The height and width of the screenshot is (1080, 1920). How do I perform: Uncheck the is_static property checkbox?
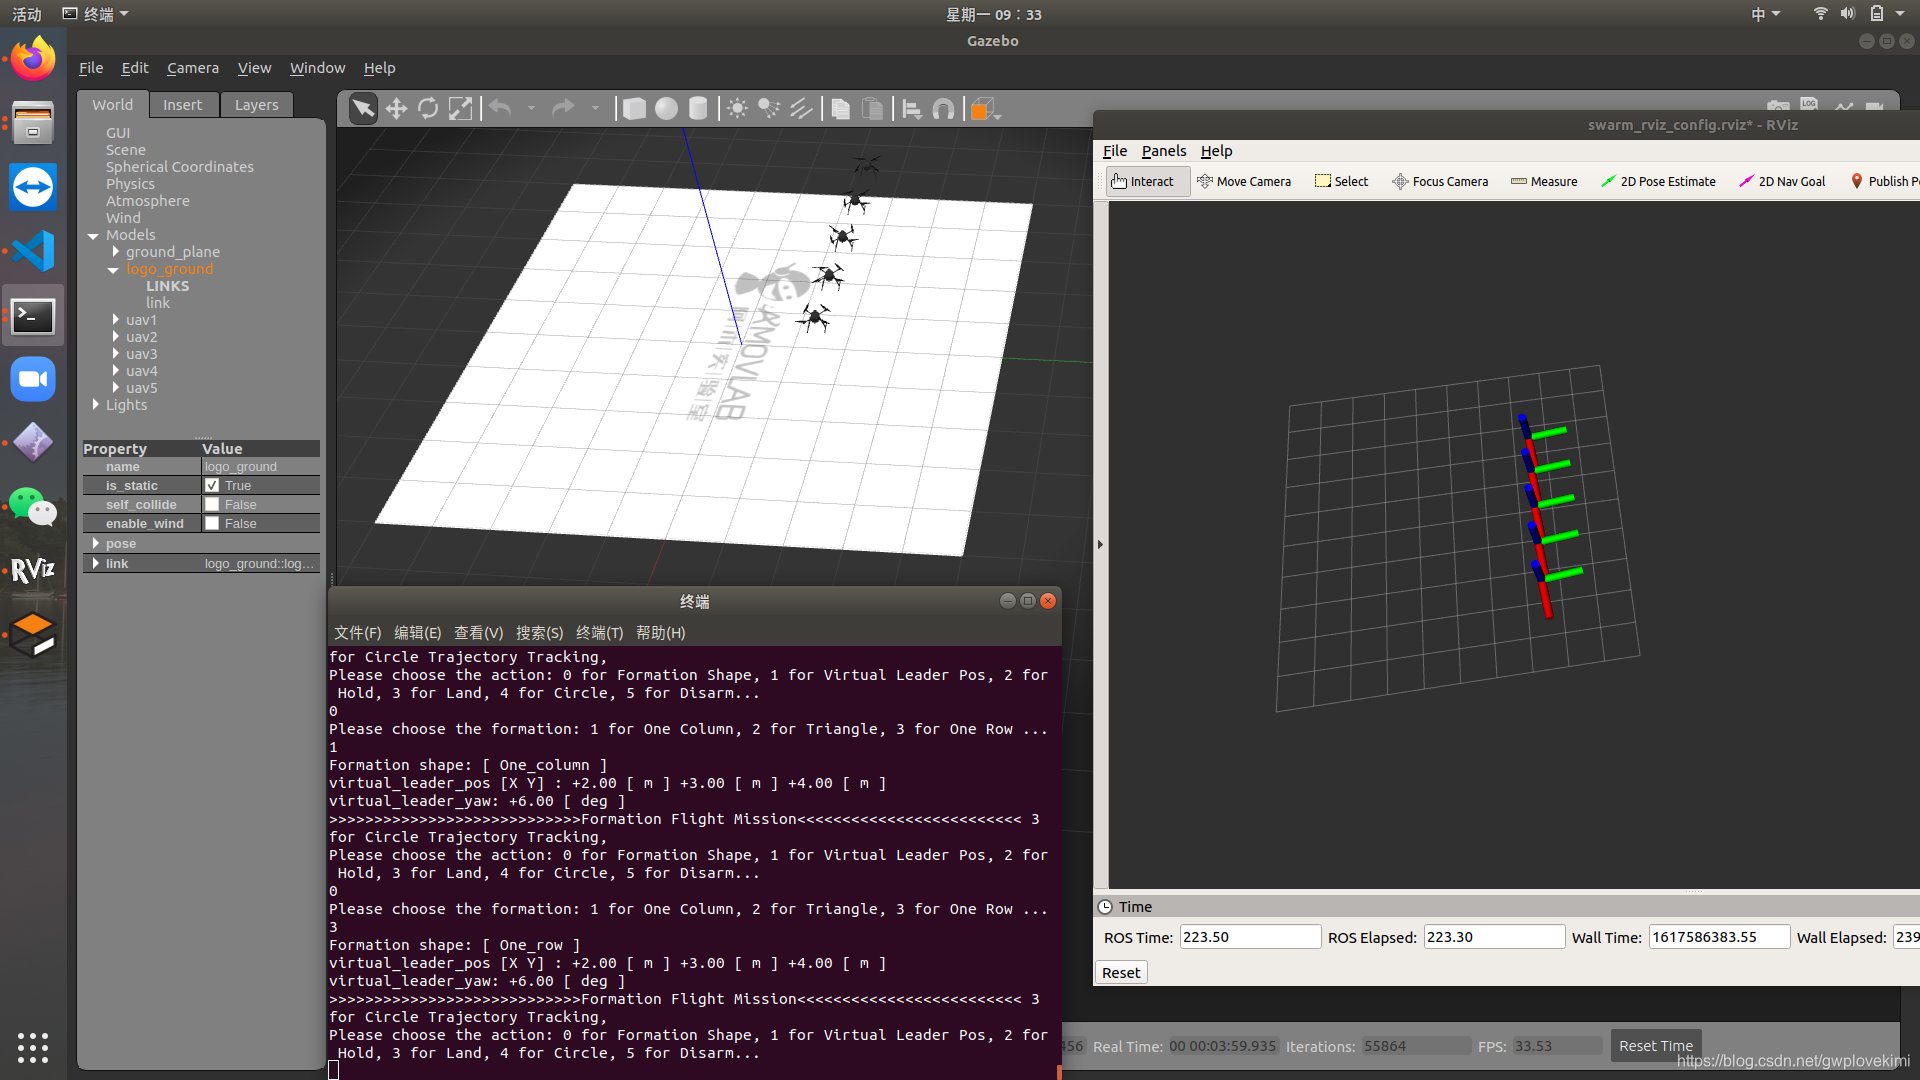point(212,486)
